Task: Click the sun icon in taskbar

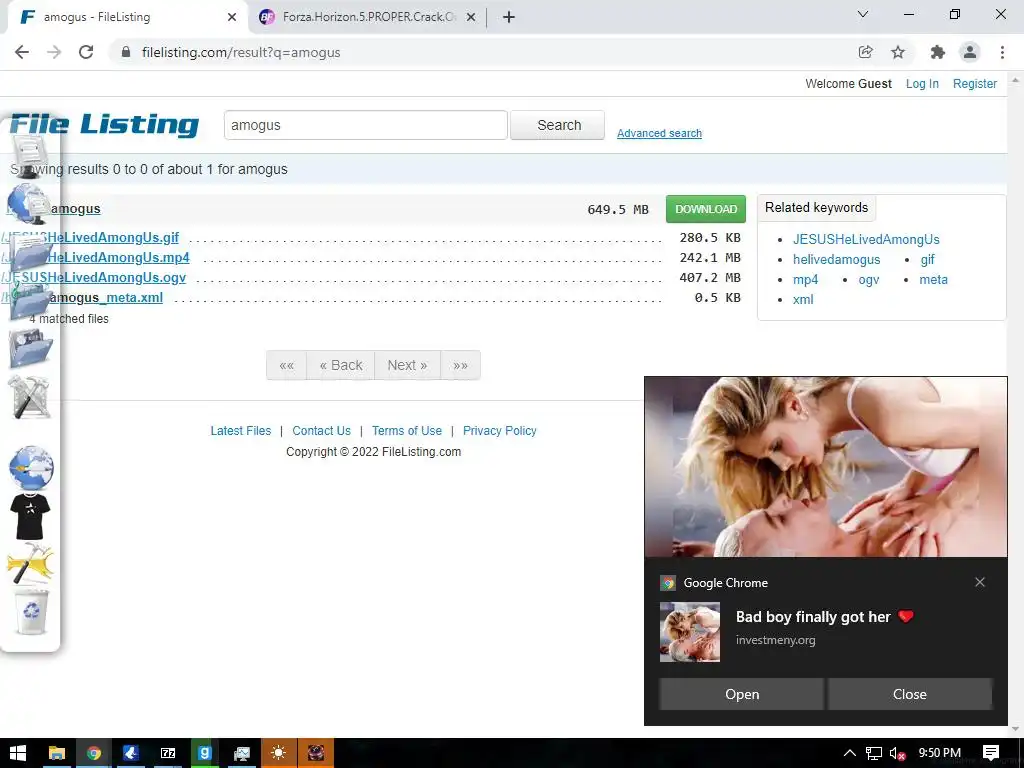Action: [x=279, y=753]
